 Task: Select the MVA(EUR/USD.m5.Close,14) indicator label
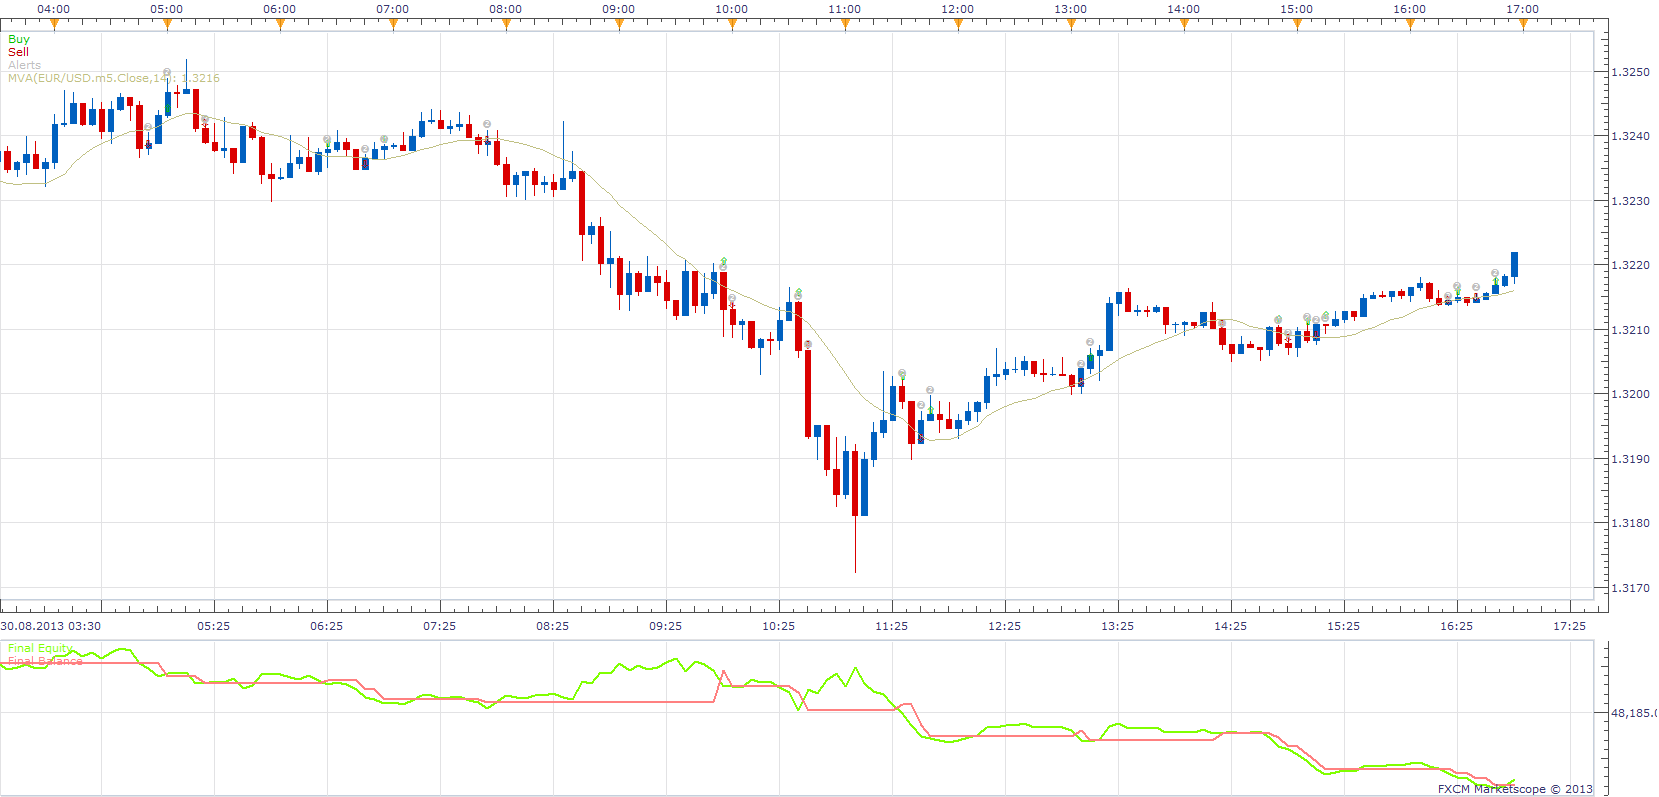click(114, 78)
